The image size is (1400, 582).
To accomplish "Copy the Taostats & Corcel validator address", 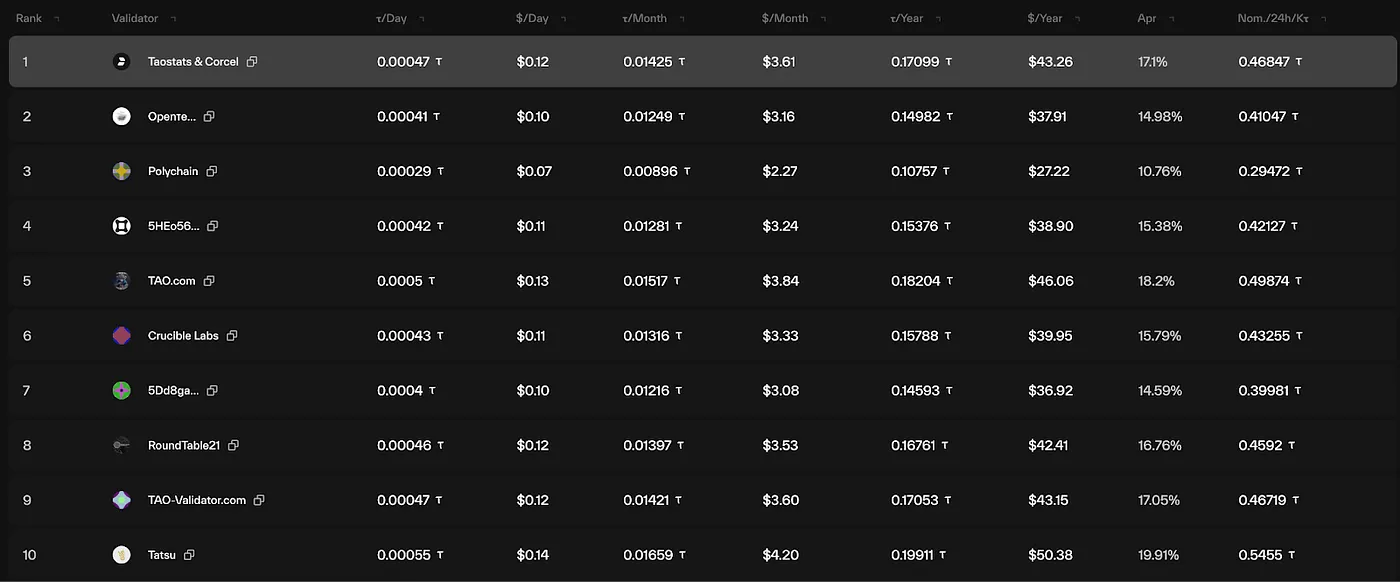I will pos(252,62).
